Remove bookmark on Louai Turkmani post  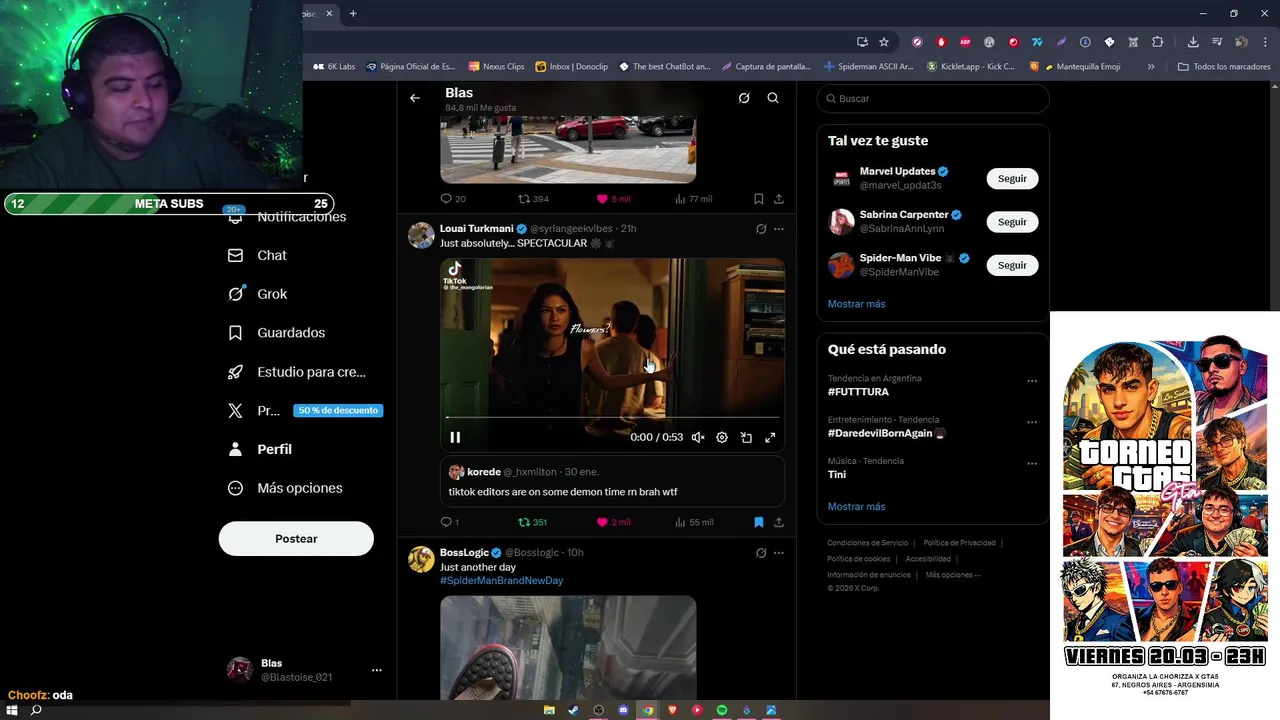(759, 522)
